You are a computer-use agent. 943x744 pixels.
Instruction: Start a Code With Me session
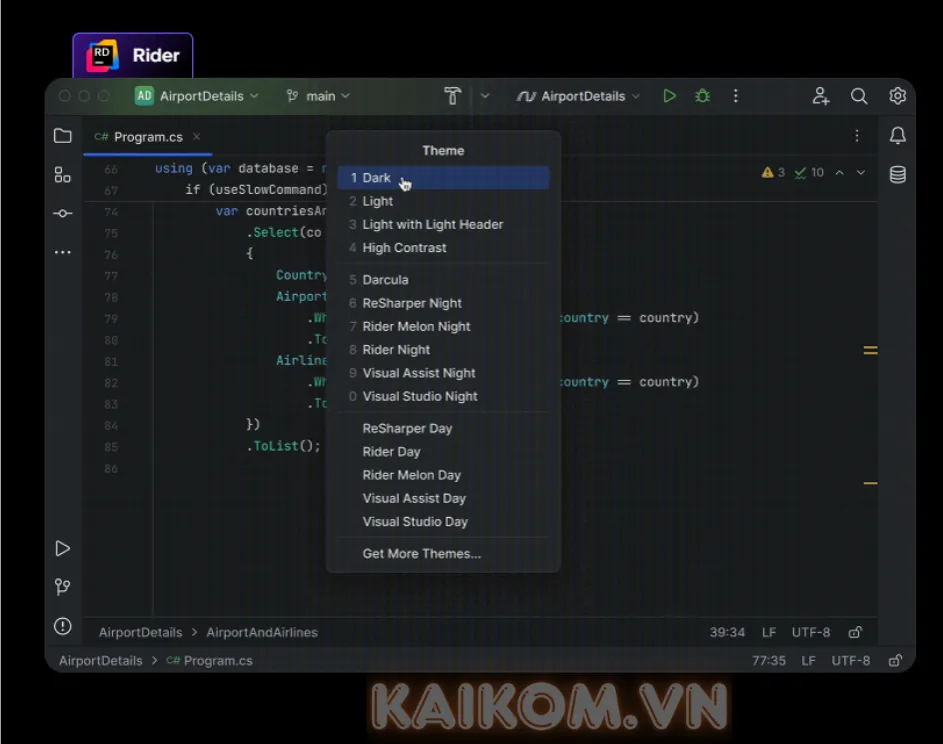tap(820, 96)
